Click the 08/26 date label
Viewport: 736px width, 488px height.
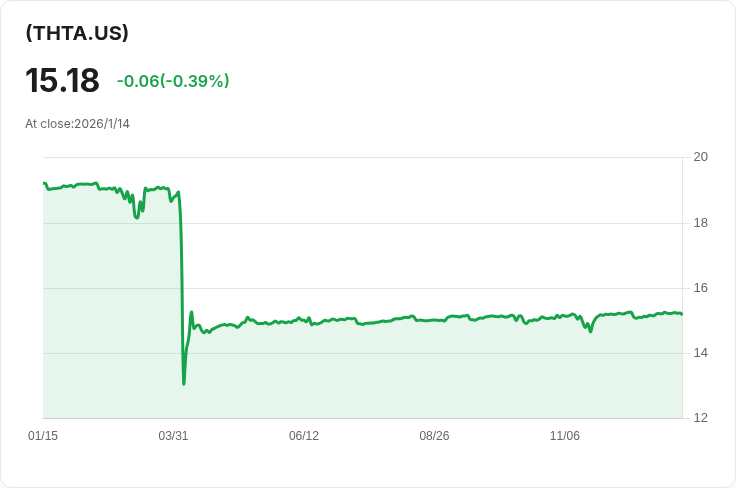click(434, 436)
